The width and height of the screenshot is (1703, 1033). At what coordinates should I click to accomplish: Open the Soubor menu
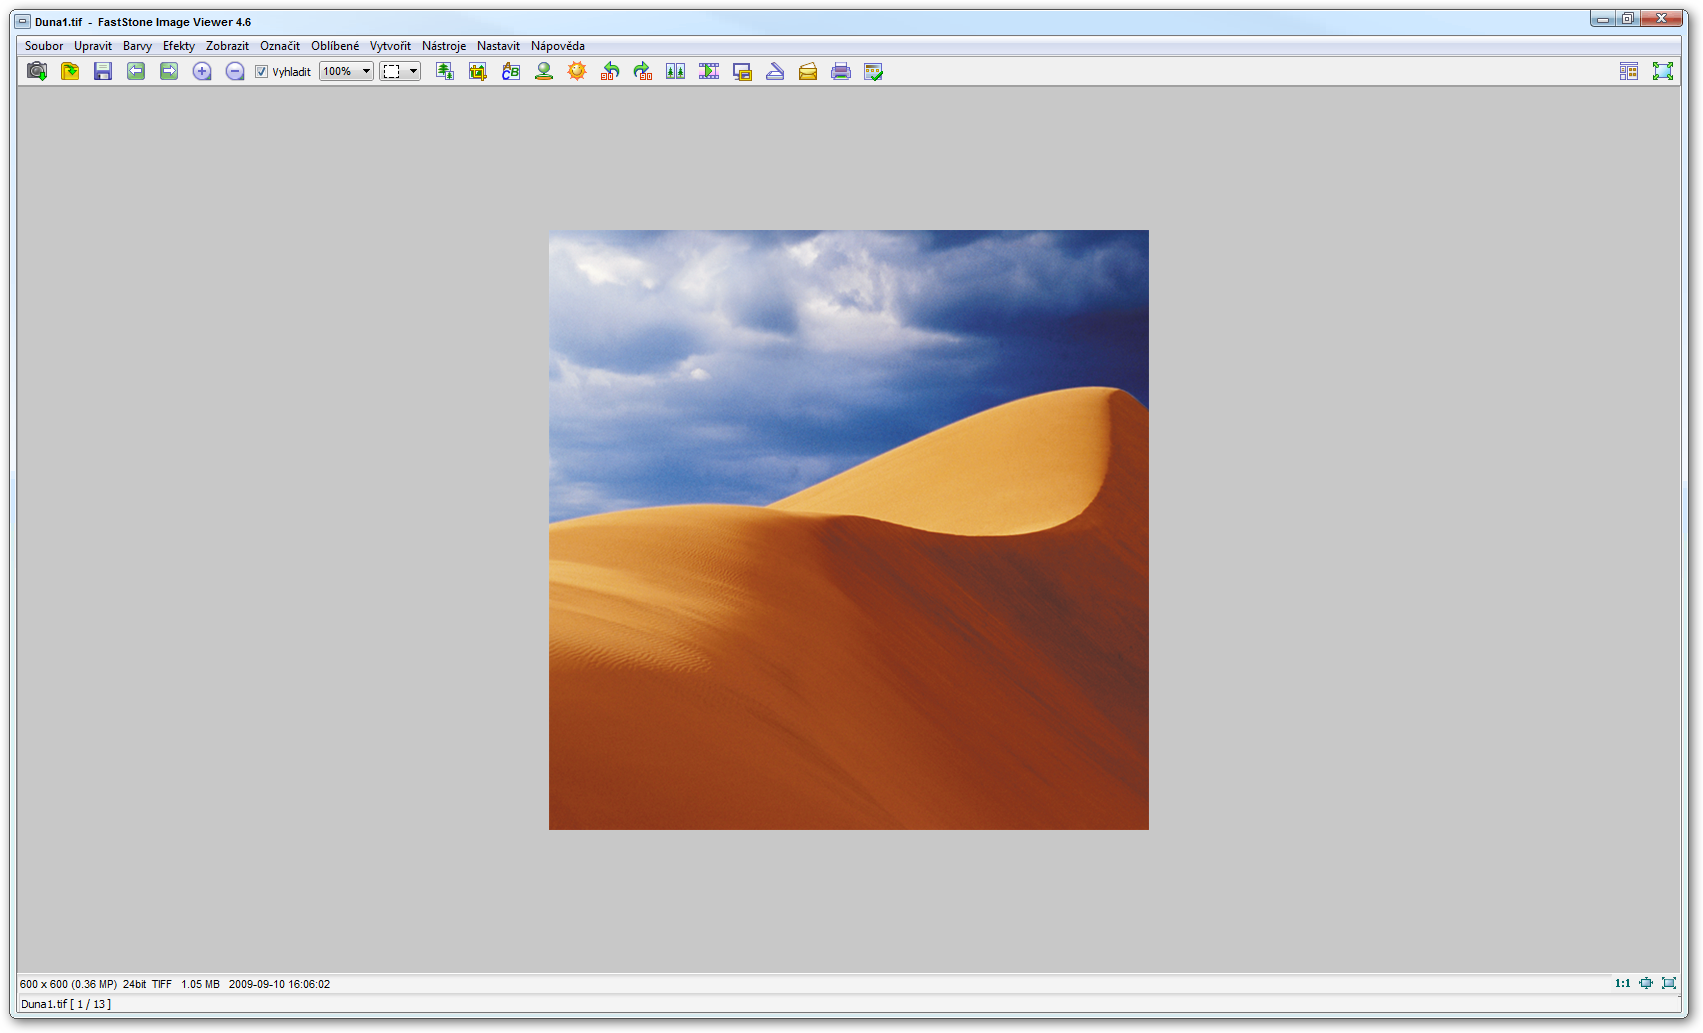44,46
